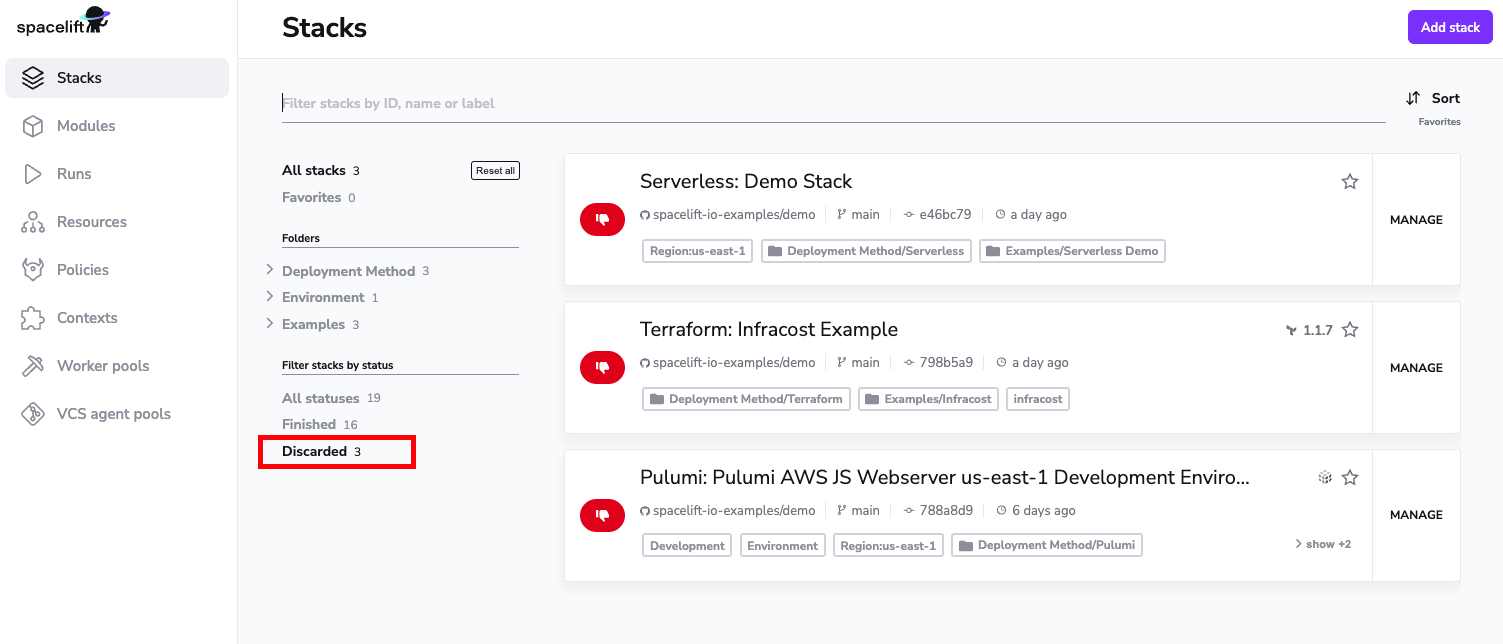Screen dimensions: 1503x644
Task: Click the Spacelift logo
Action: tap(63, 21)
